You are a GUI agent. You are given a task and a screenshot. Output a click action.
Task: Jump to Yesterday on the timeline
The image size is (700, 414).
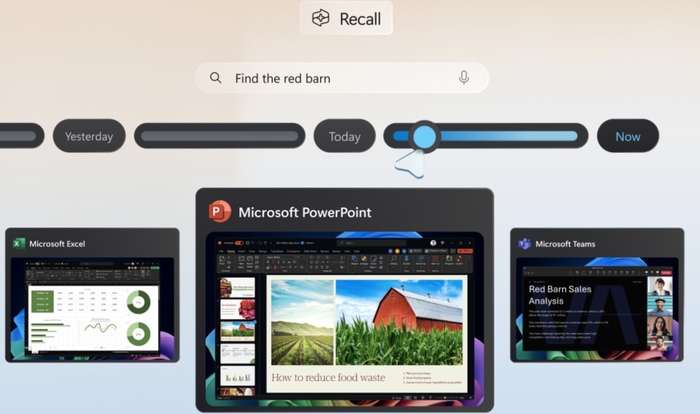click(89, 136)
